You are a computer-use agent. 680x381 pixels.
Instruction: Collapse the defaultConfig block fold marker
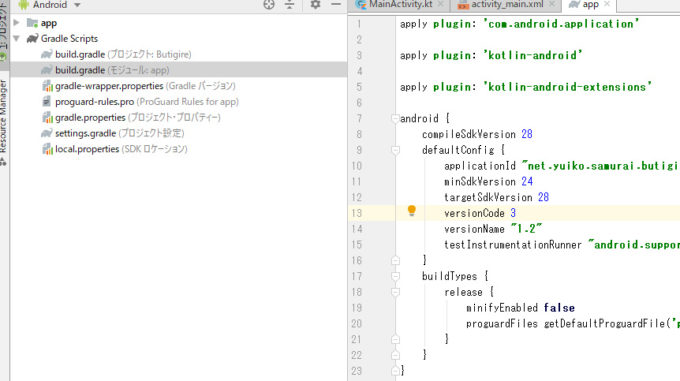point(395,150)
